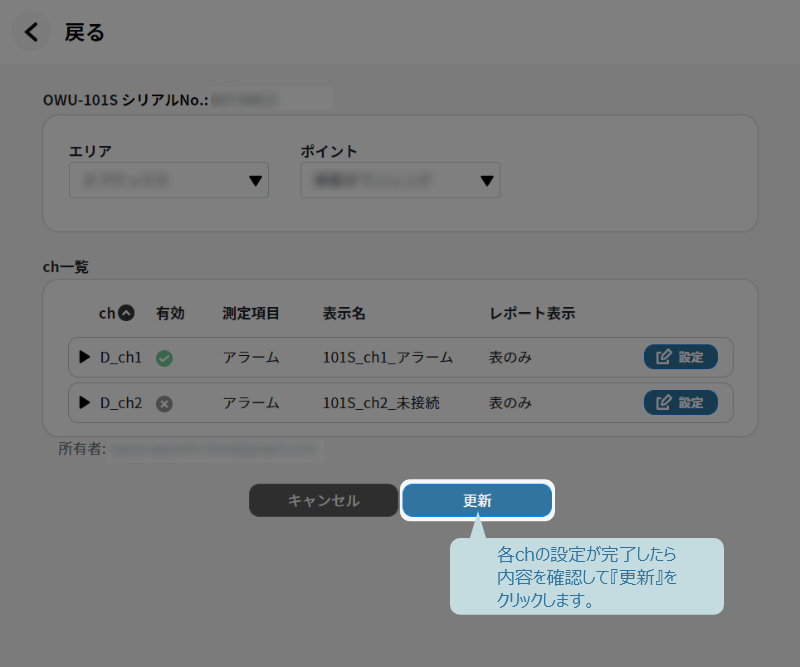The image size is (800, 667).
Task: Click the 測定項目 column header
Action: (x=251, y=313)
